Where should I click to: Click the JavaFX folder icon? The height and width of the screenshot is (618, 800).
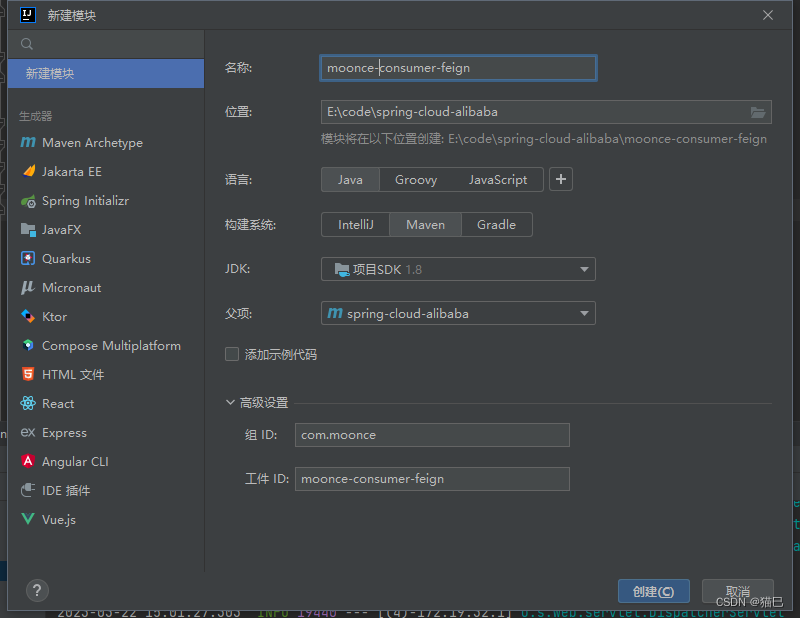(28, 230)
